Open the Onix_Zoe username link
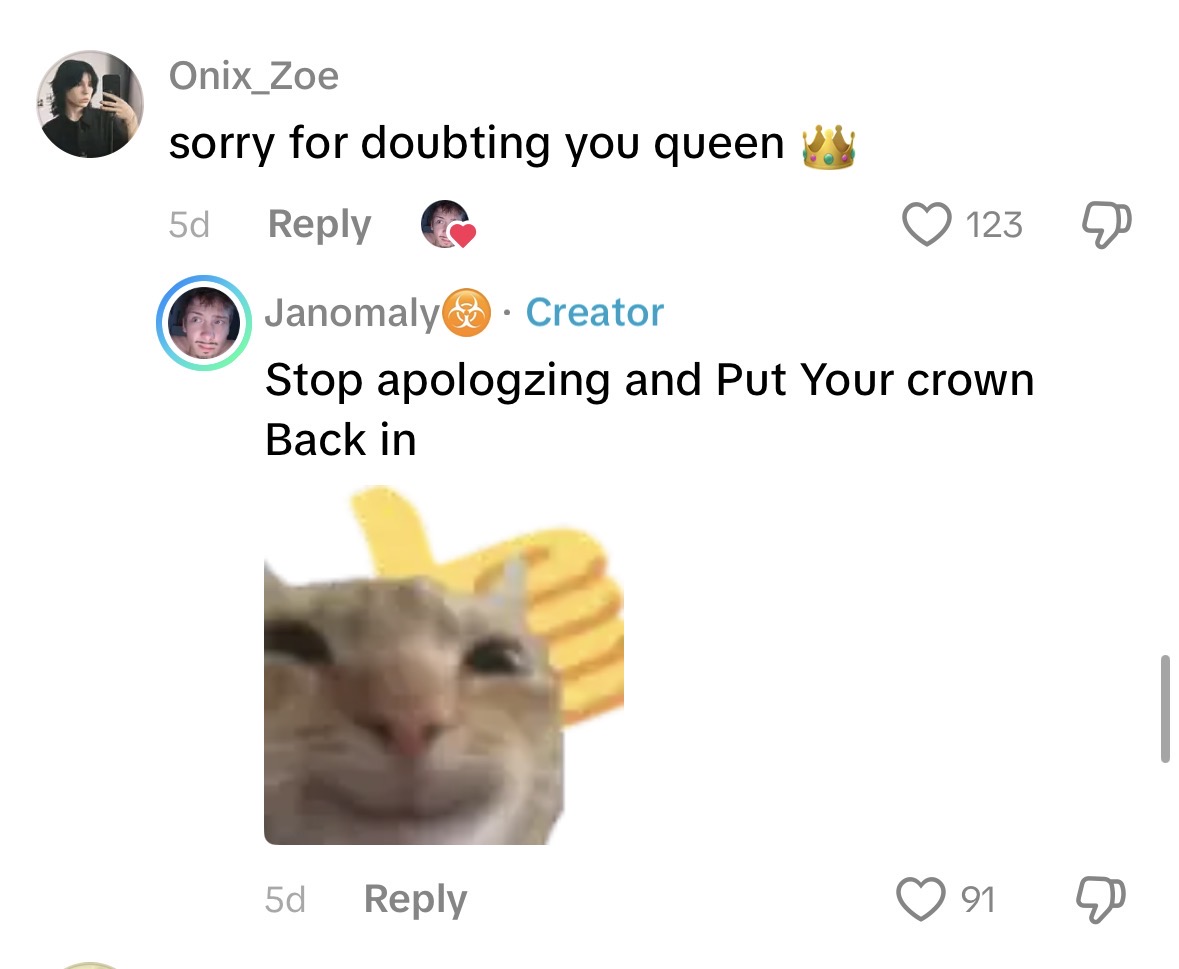 253,76
